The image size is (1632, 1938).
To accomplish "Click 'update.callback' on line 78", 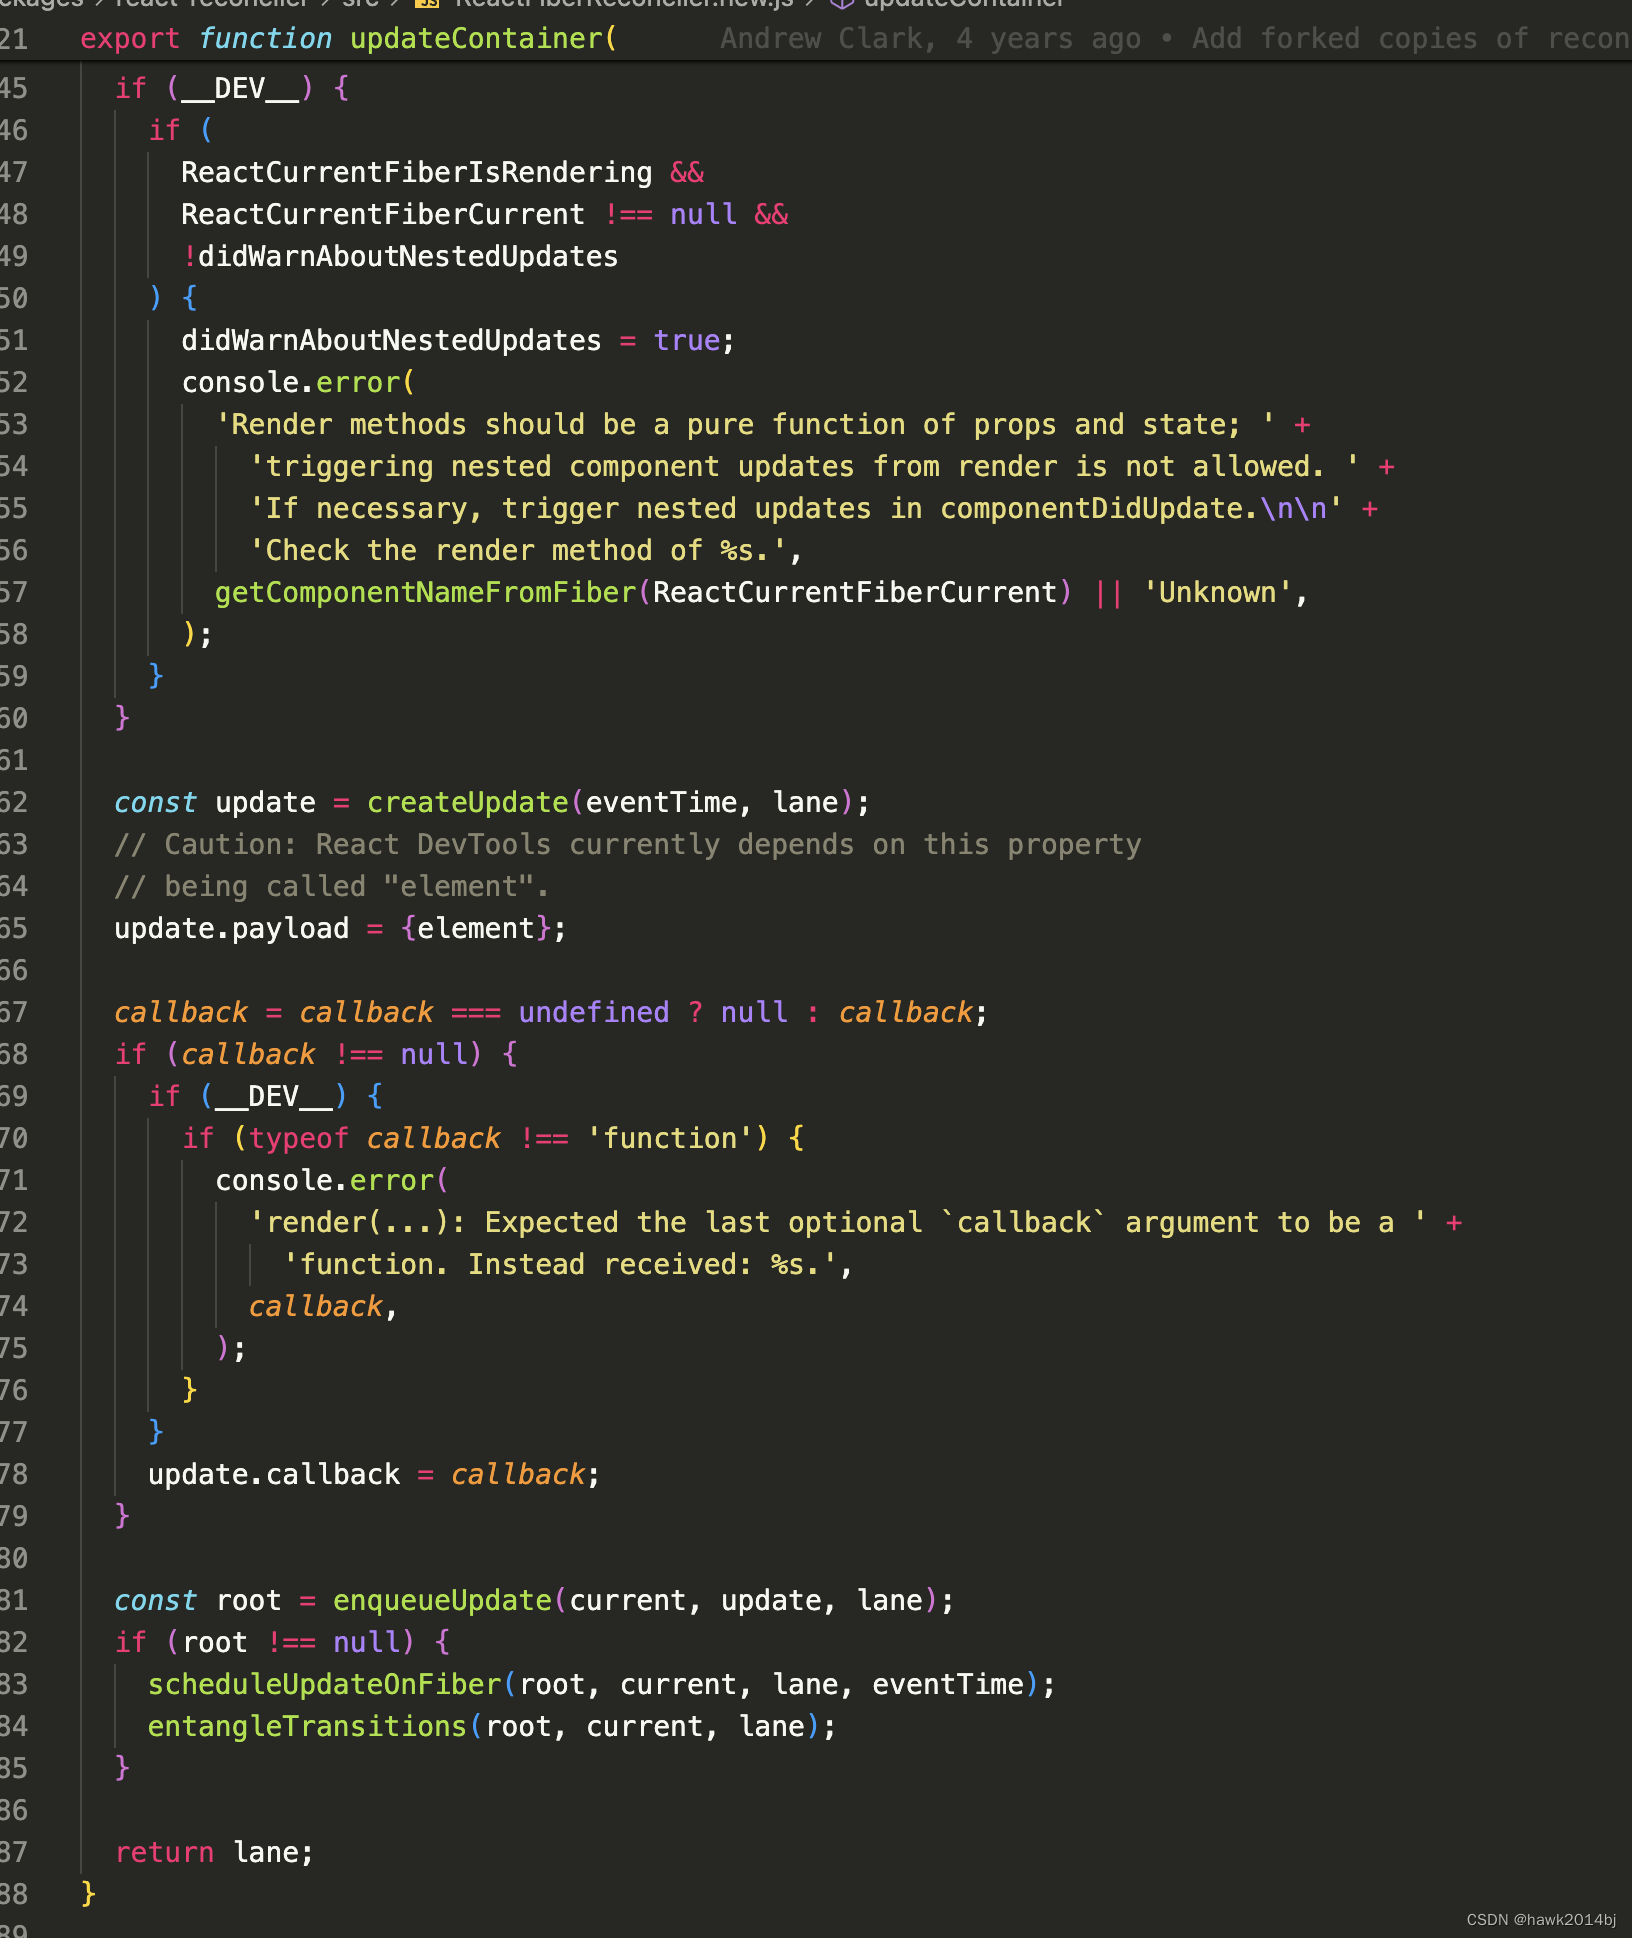I will 273,1474.
